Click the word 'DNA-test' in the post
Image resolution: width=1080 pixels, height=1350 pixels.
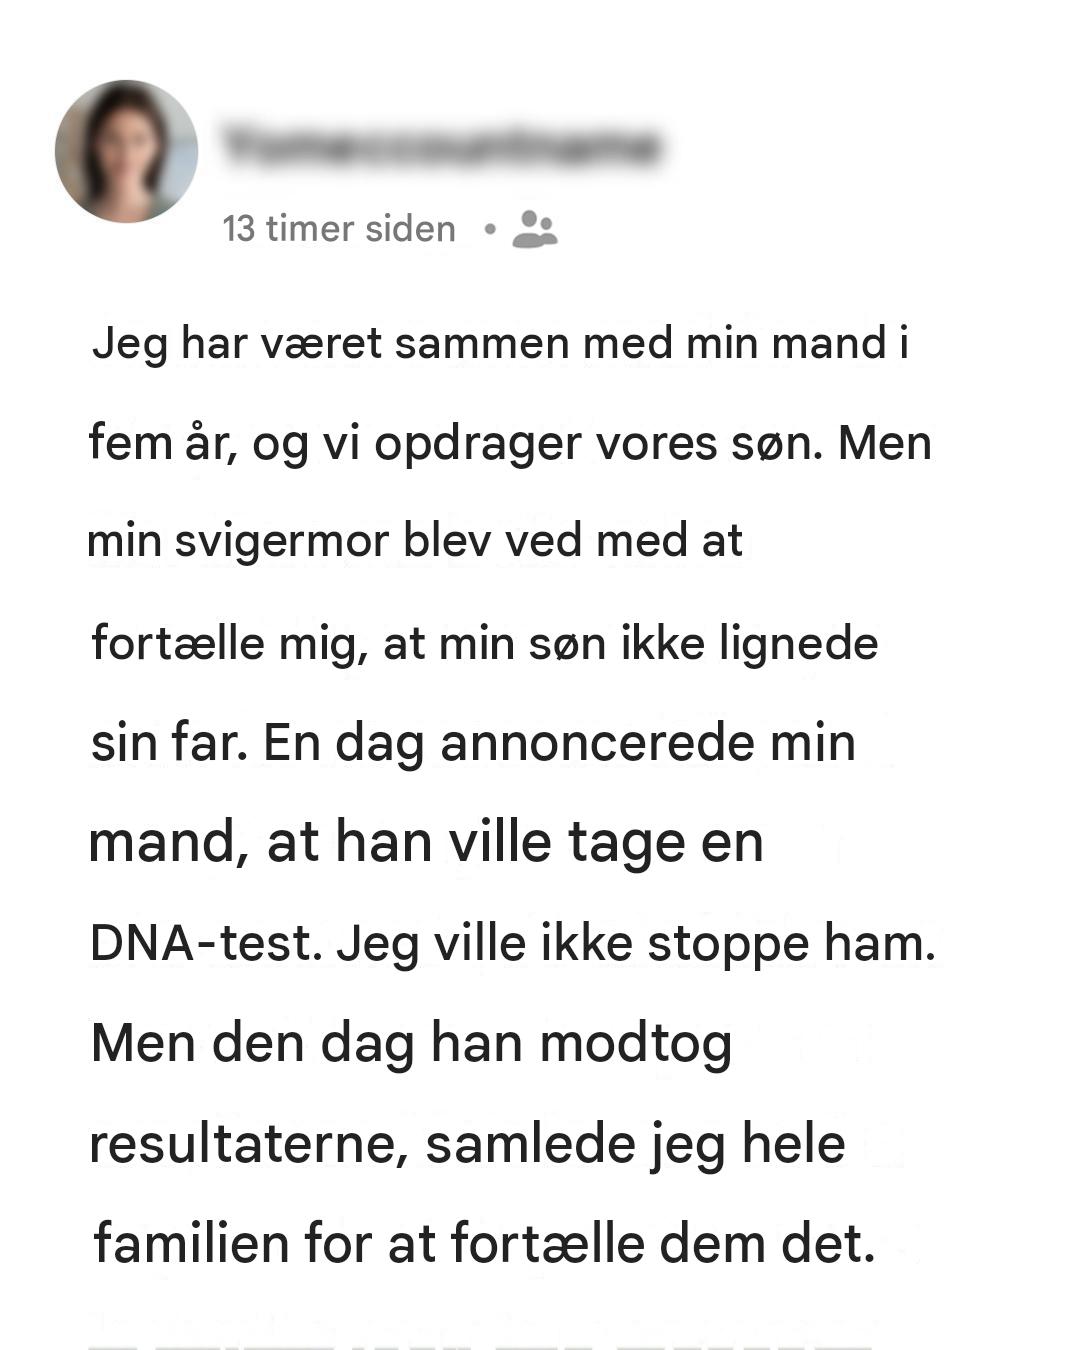(200, 943)
